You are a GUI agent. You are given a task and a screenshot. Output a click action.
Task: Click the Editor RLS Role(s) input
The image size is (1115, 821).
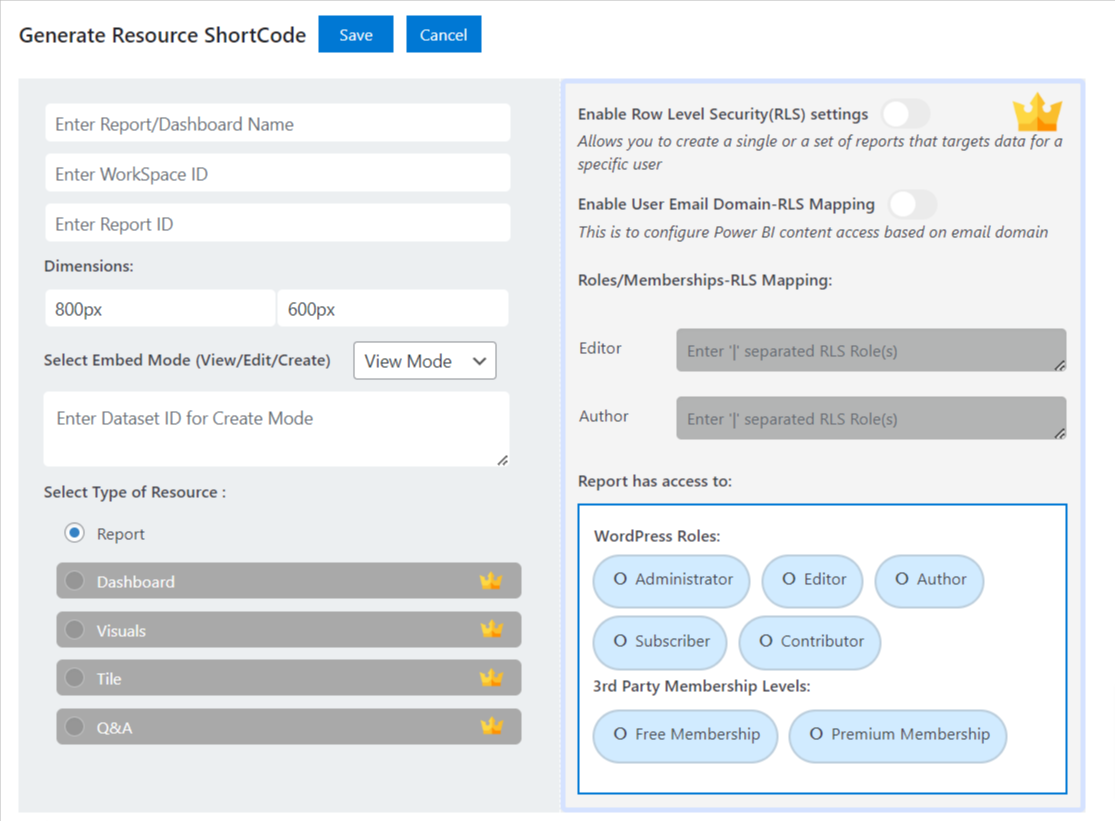pos(870,351)
